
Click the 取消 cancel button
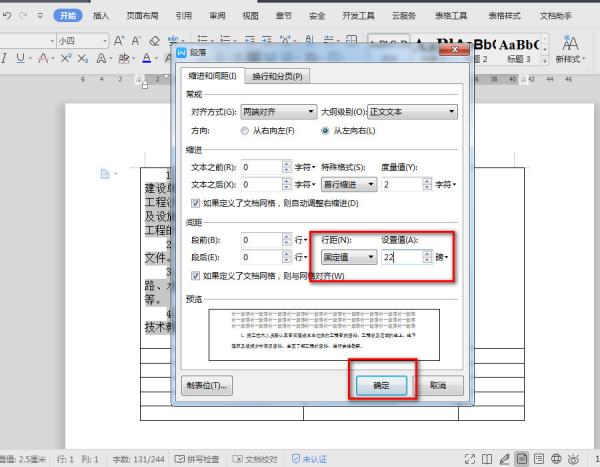coord(437,384)
